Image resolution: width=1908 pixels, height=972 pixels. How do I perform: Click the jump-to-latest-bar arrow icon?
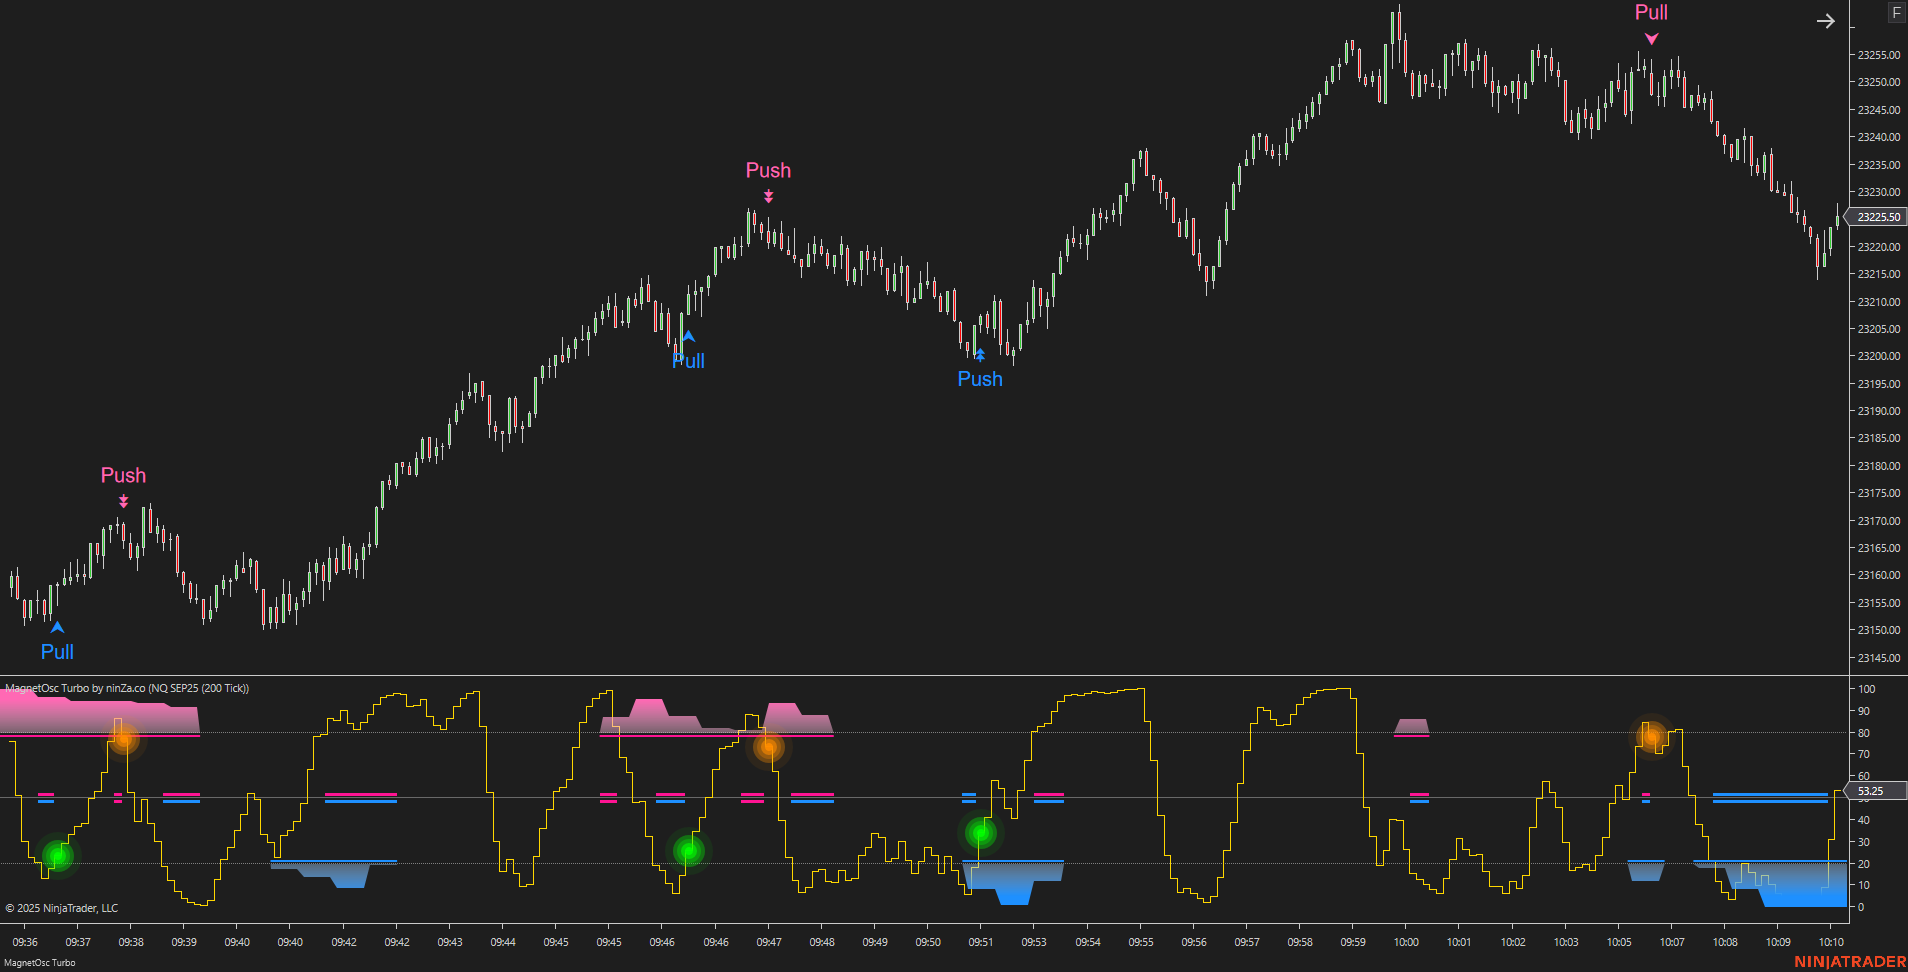1826,21
